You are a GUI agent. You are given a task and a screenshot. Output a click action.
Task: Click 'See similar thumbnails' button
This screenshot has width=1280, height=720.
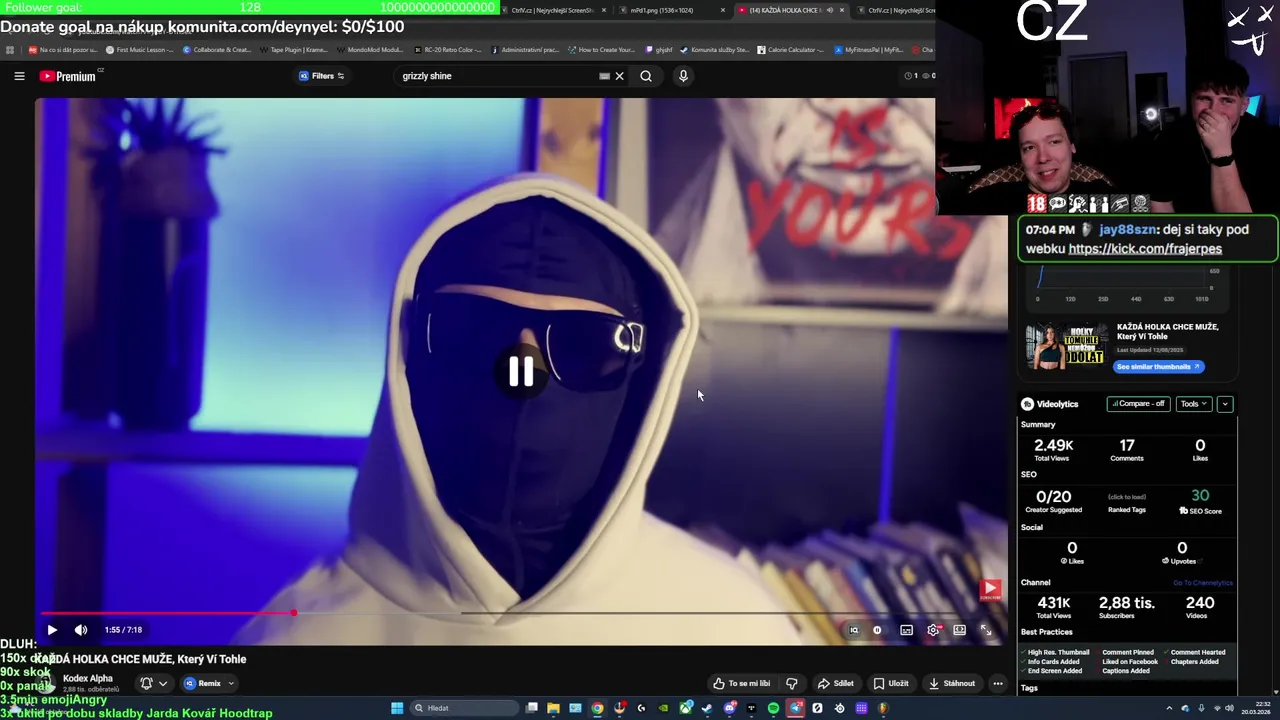point(1158,367)
